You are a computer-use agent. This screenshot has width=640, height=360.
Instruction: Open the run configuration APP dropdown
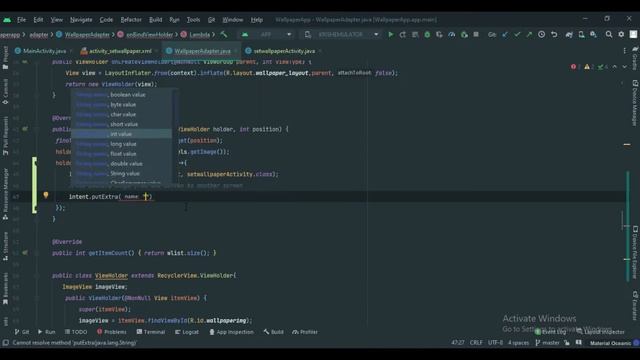[x=266, y=35]
